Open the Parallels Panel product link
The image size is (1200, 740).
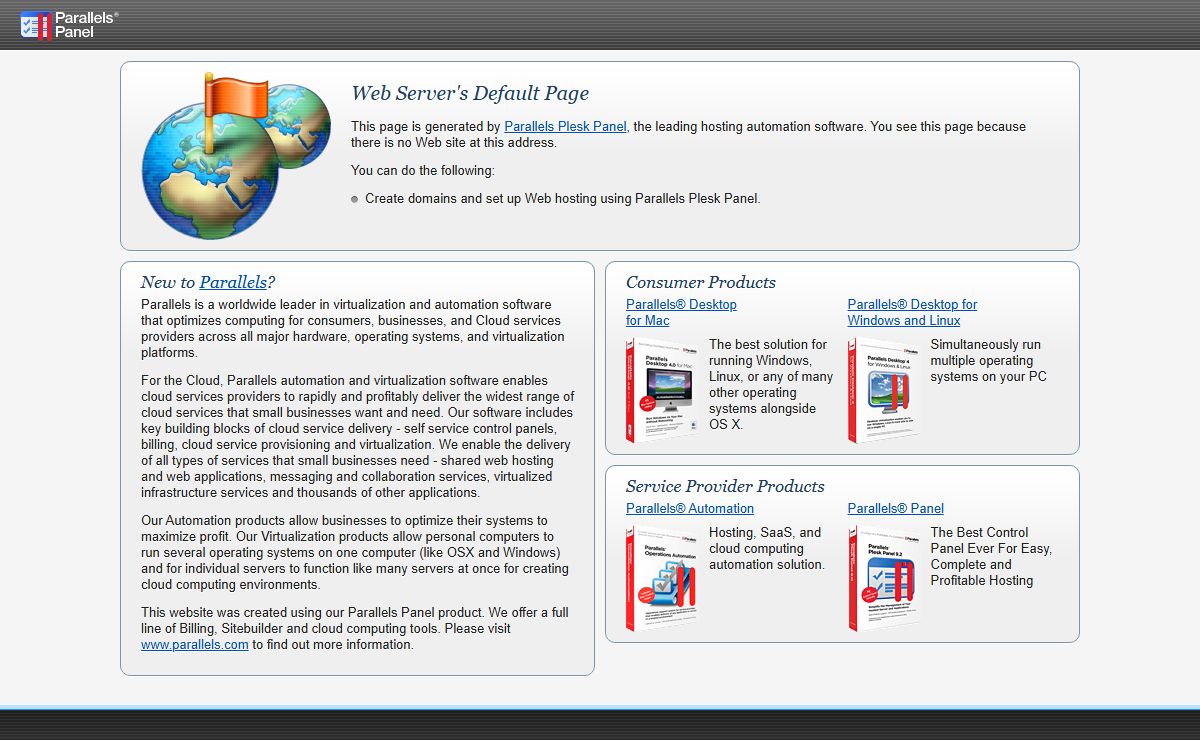click(896, 508)
